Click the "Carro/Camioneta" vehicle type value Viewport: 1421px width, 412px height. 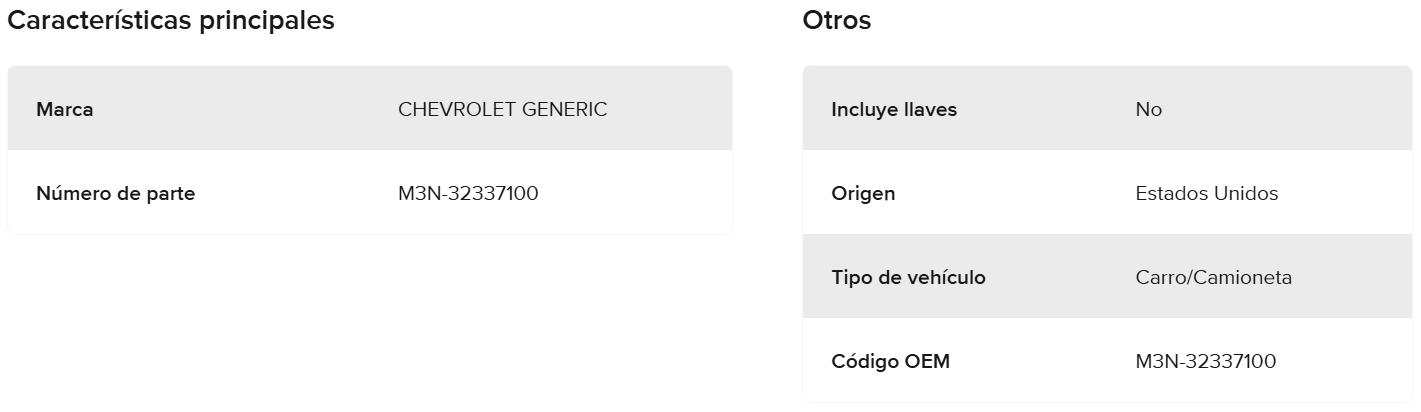[1214, 277]
